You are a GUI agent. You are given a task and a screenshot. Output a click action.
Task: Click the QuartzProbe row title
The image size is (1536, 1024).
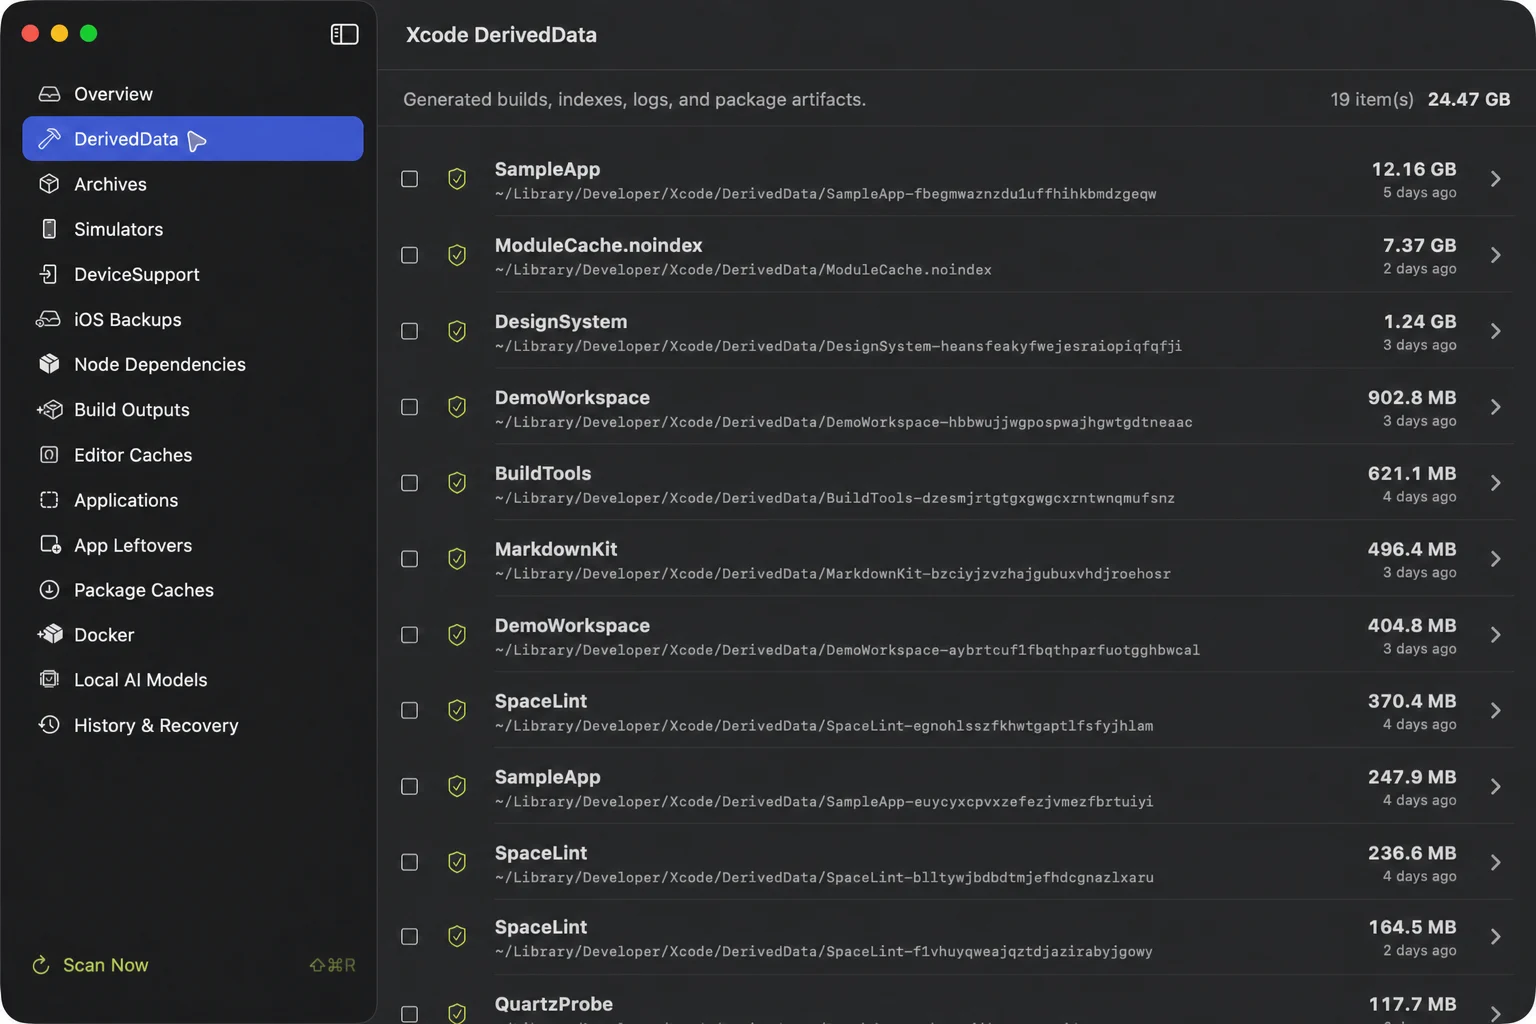(554, 1004)
